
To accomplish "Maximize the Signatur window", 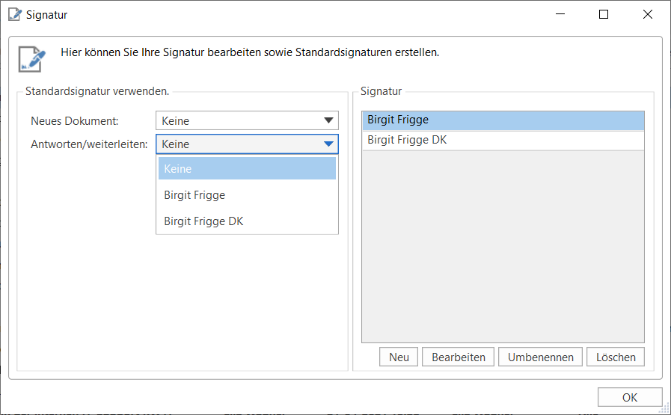I will (603, 15).
